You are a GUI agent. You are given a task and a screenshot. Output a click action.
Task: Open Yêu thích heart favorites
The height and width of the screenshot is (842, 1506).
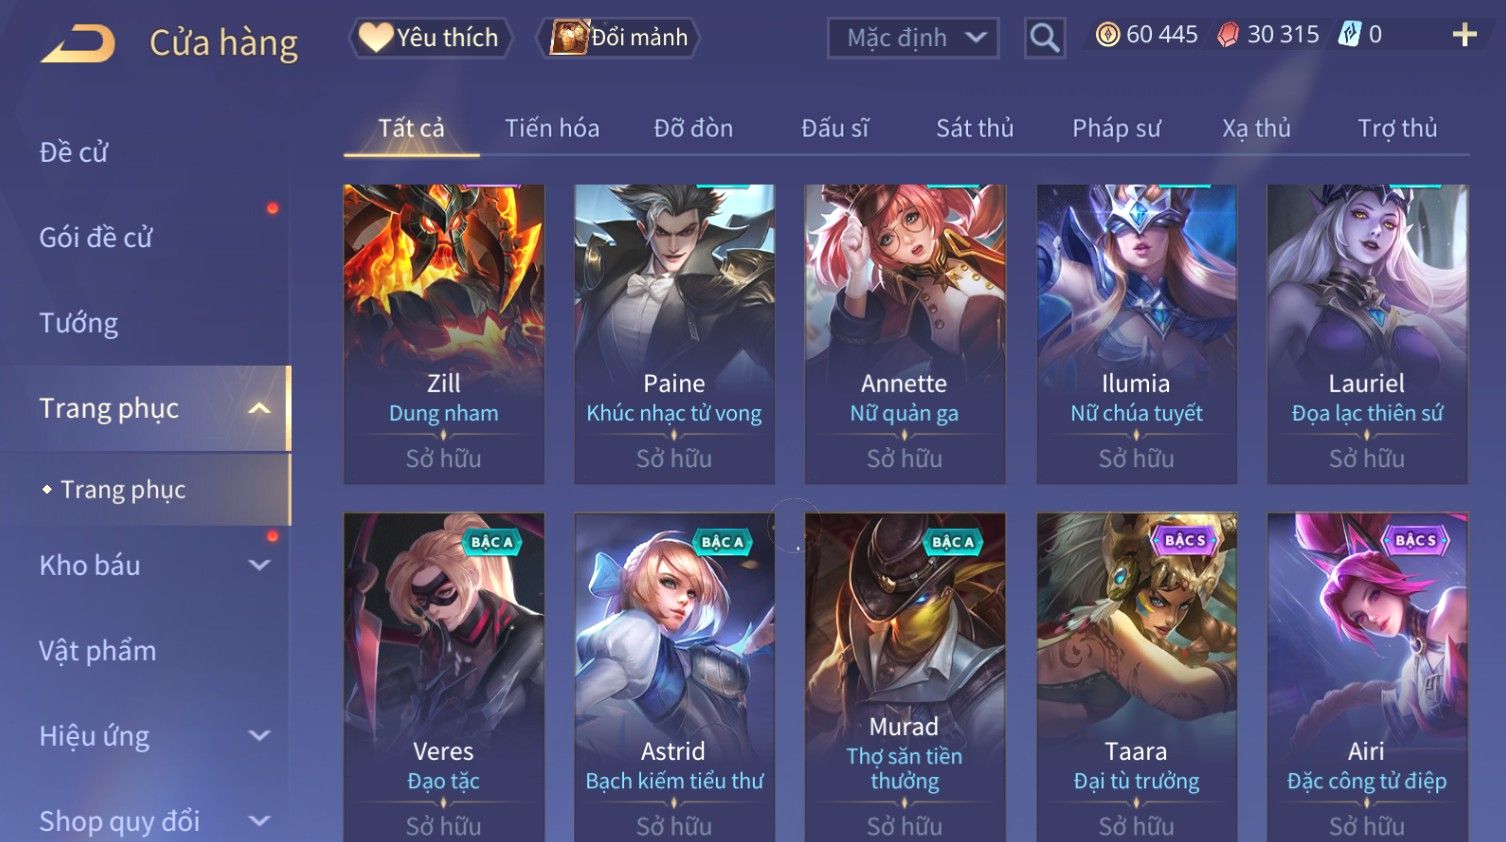pos(430,38)
